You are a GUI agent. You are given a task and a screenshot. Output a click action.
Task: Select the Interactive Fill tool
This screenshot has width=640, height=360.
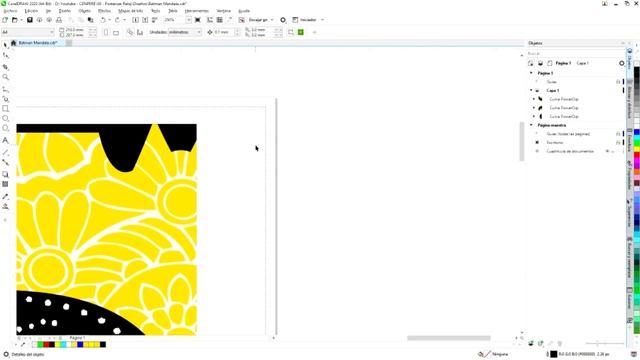[x=5, y=207]
